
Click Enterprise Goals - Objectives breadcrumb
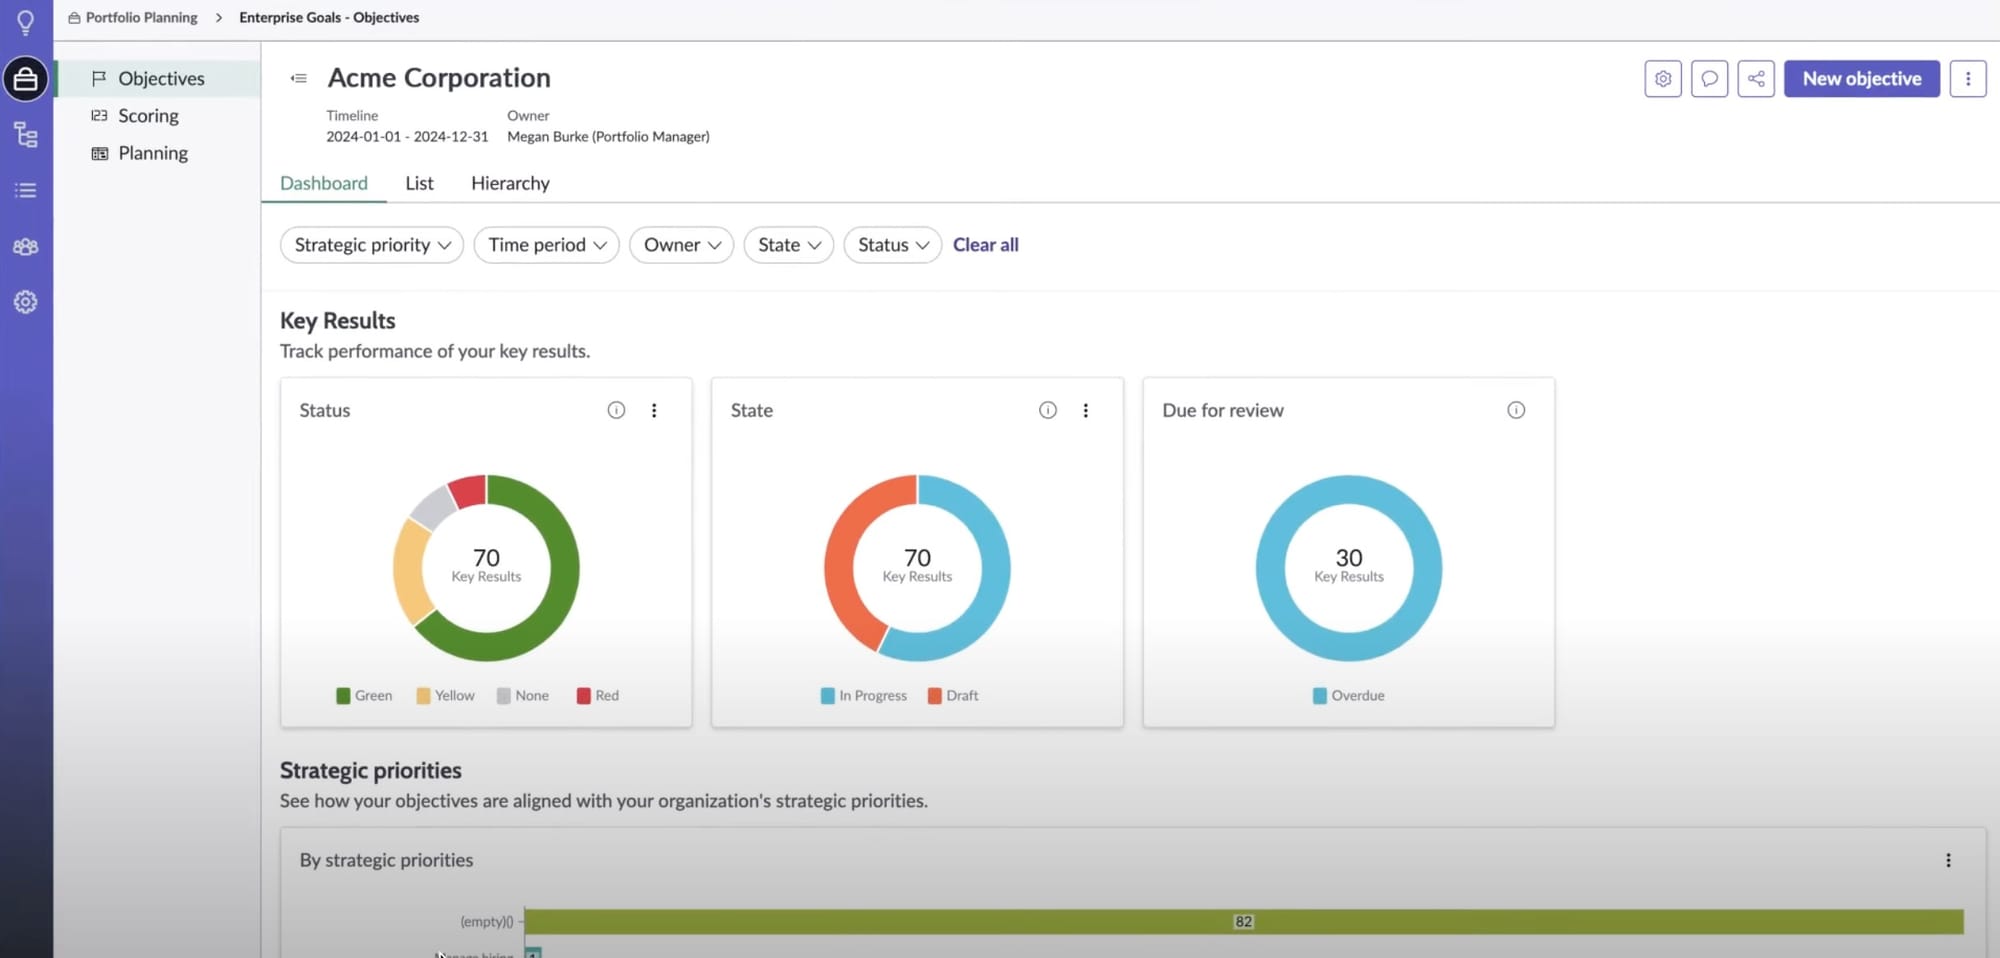click(x=329, y=18)
